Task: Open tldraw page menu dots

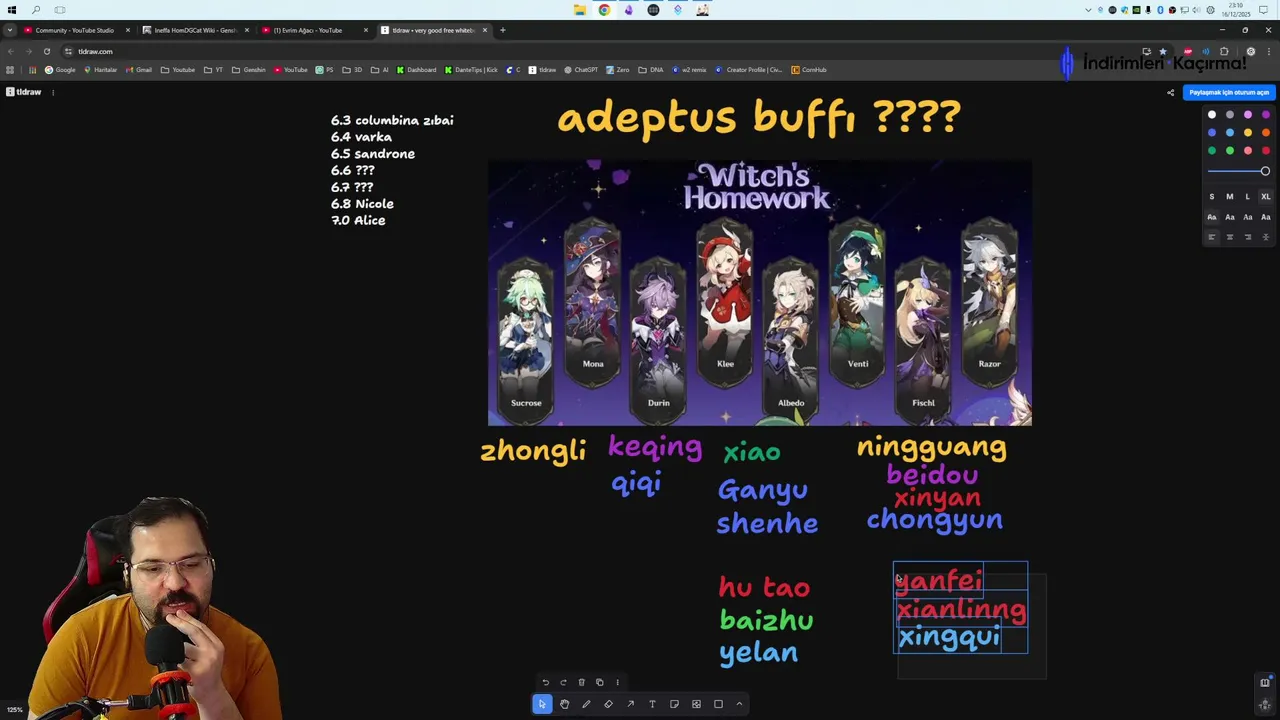Action: click(x=53, y=92)
